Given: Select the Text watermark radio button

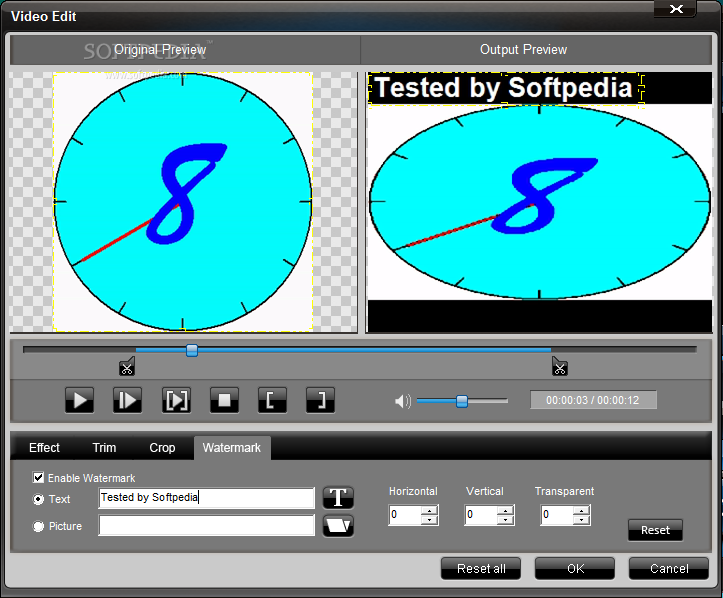Looking at the screenshot, I should [x=38, y=499].
